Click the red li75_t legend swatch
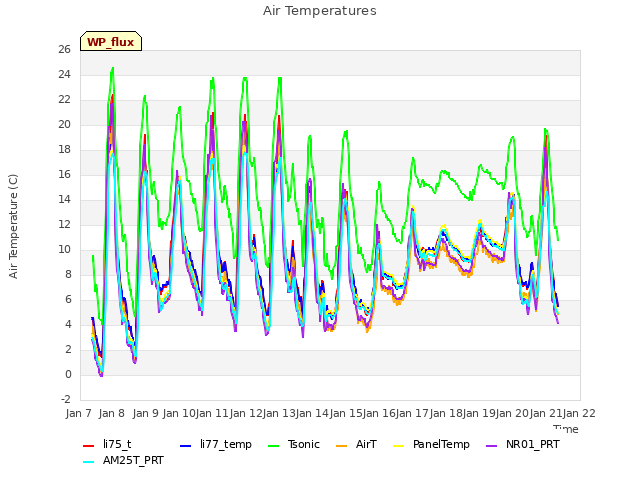This screenshot has height=480, width=640. [x=89, y=446]
